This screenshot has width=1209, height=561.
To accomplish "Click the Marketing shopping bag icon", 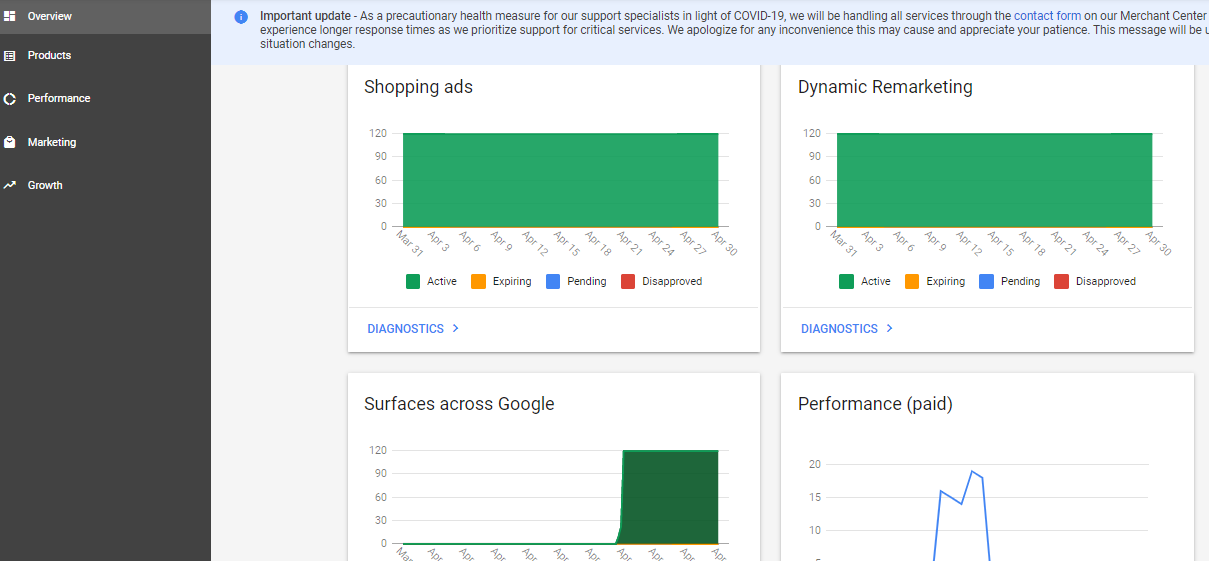I will [x=10, y=143].
